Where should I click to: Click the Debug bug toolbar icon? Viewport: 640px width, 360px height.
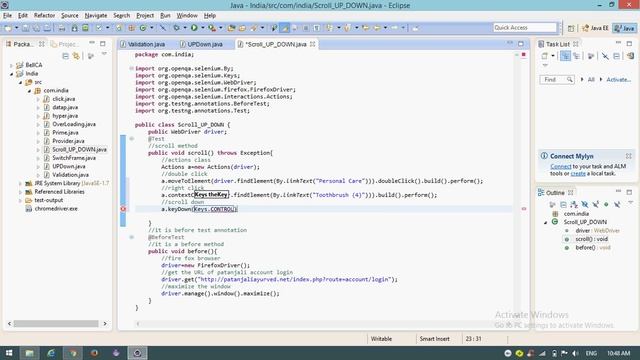coord(177,28)
